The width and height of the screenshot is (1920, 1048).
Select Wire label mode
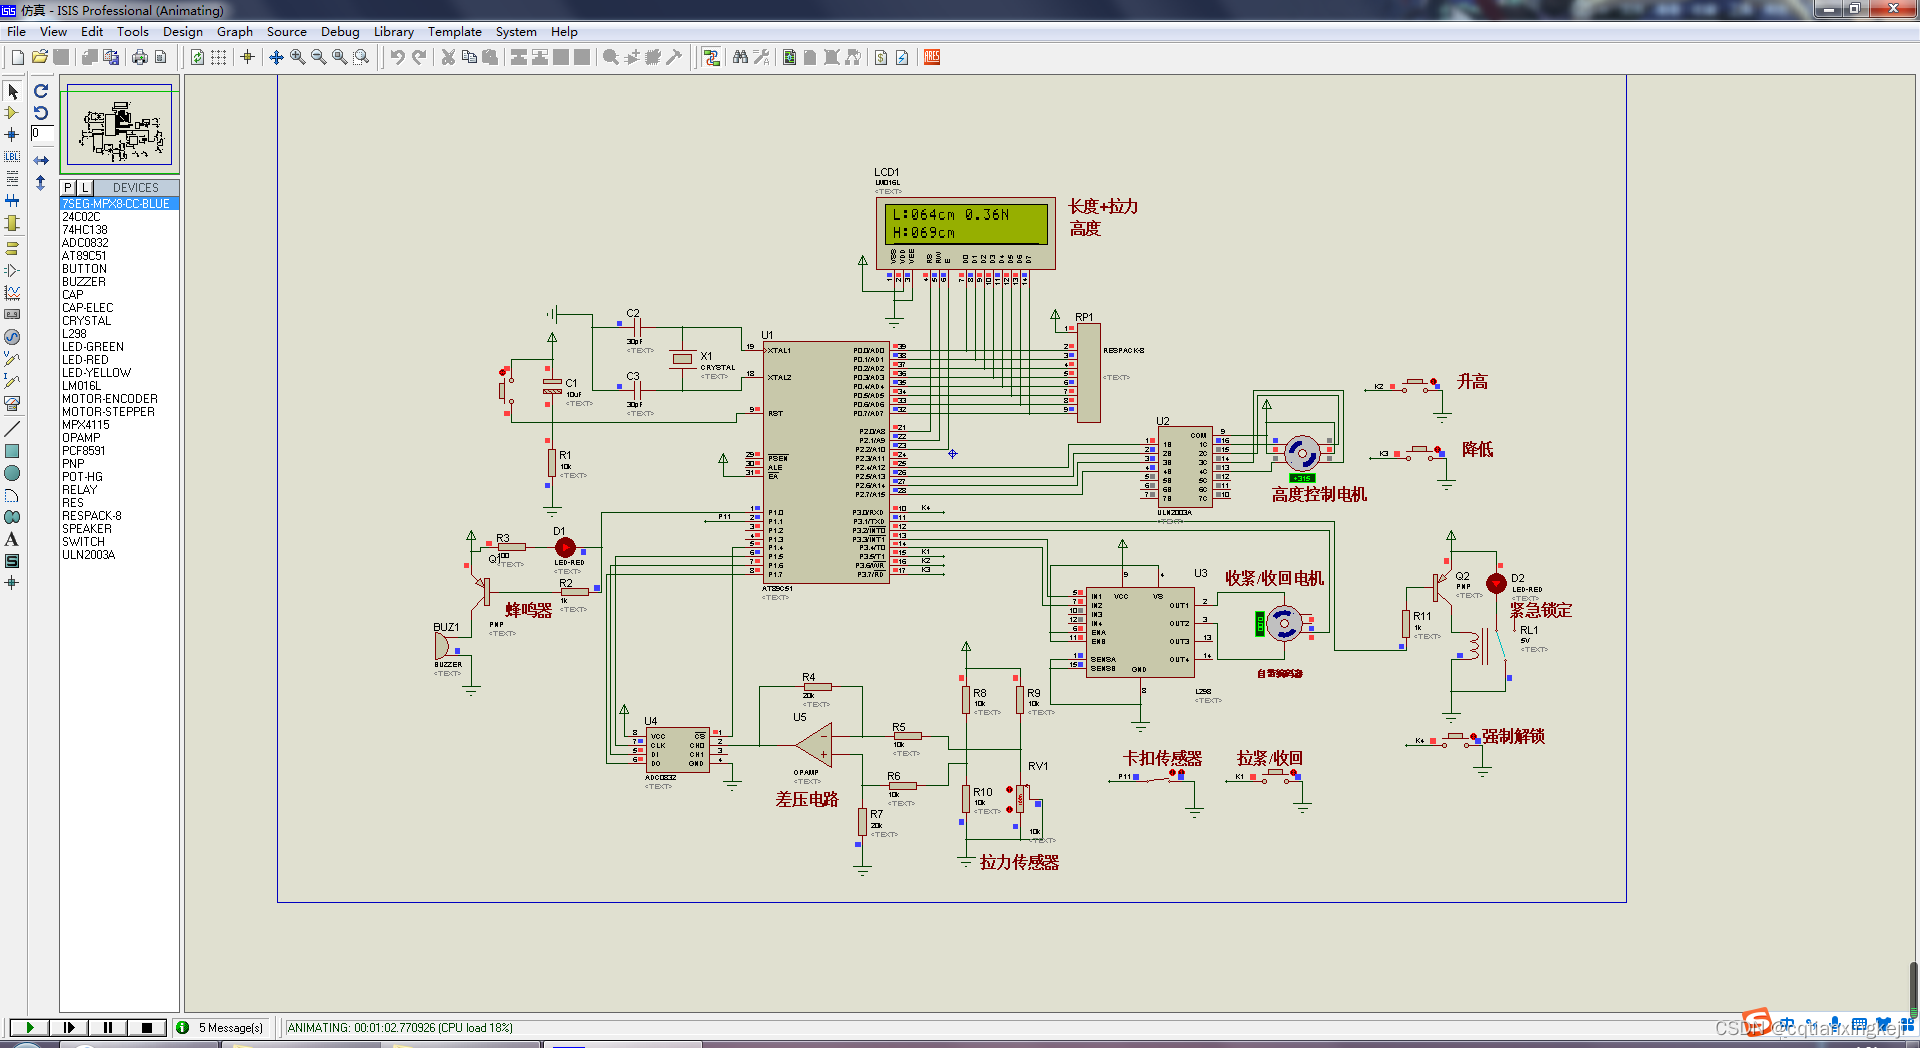(12, 156)
